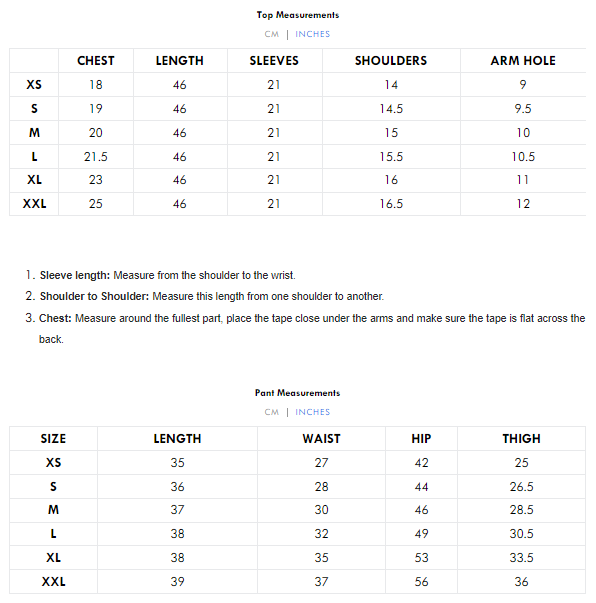Click the SLEEVES column header

274,61
